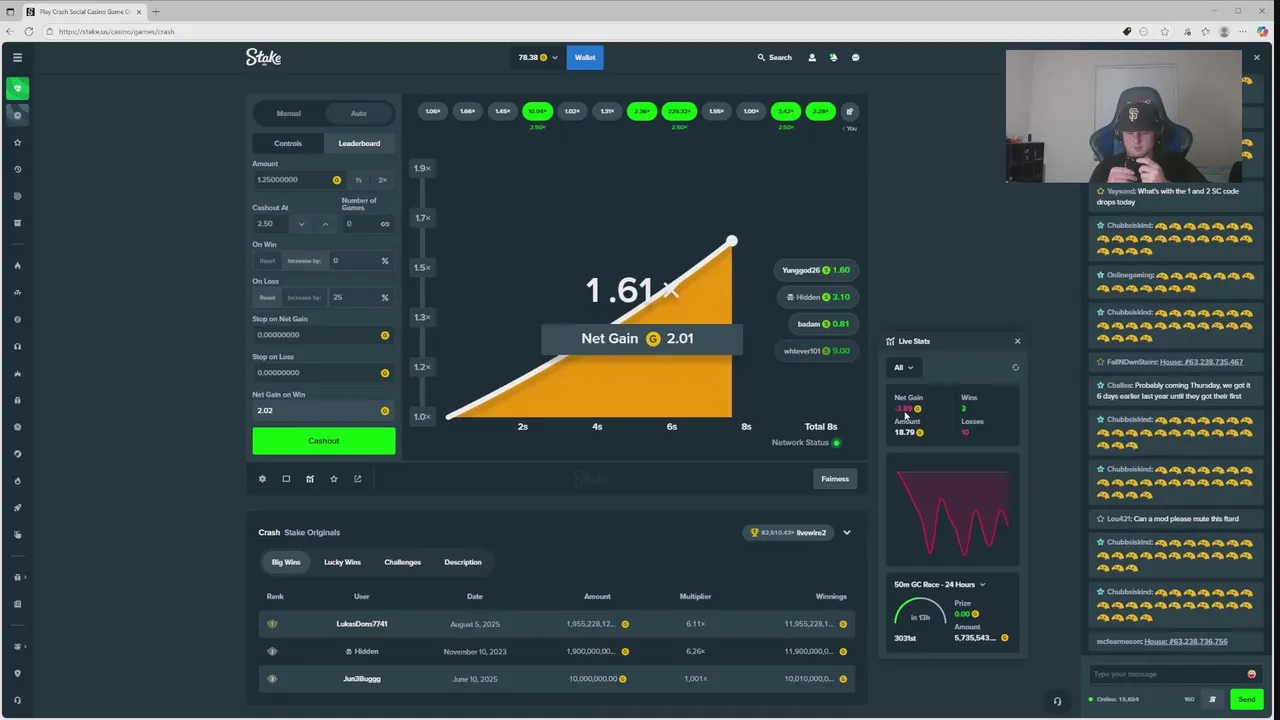1280x720 pixels.
Task: Open the user profile icon
Action: point(812,58)
